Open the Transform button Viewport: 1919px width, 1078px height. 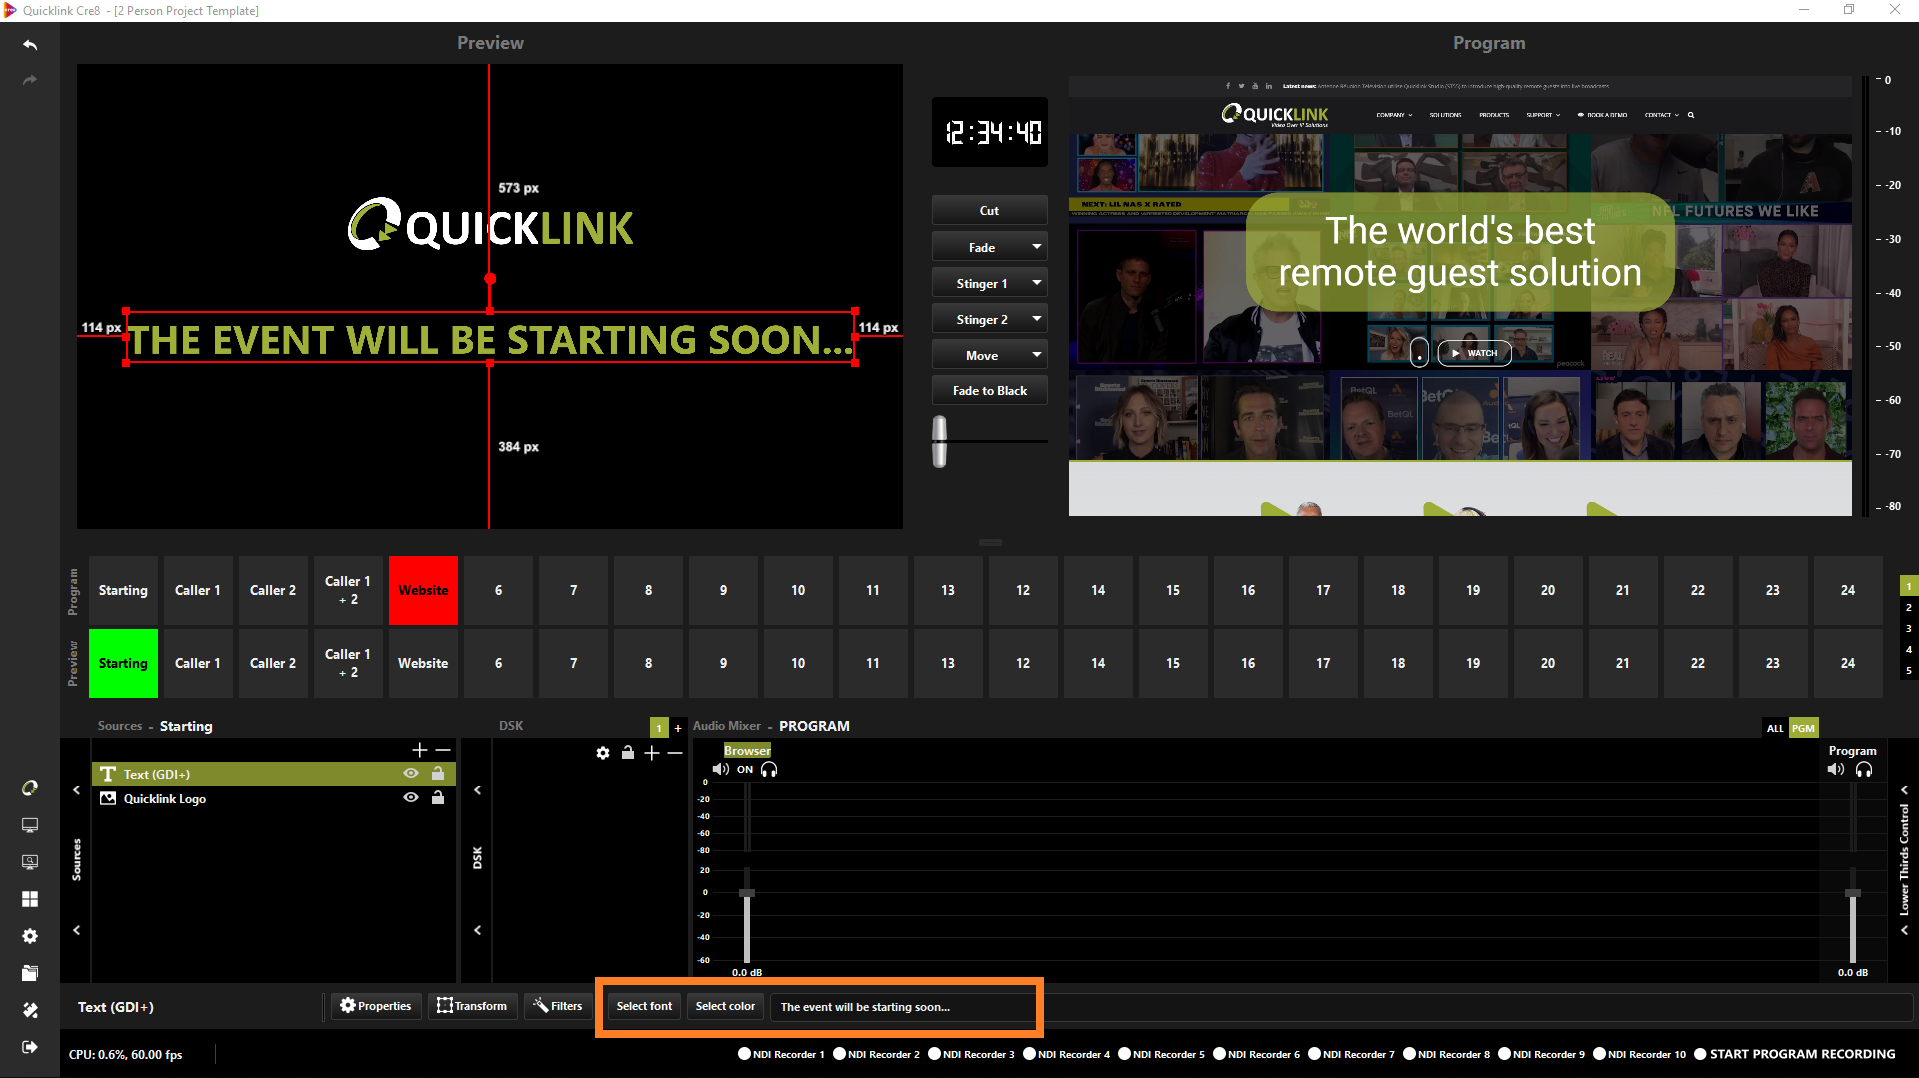(x=472, y=1006)
